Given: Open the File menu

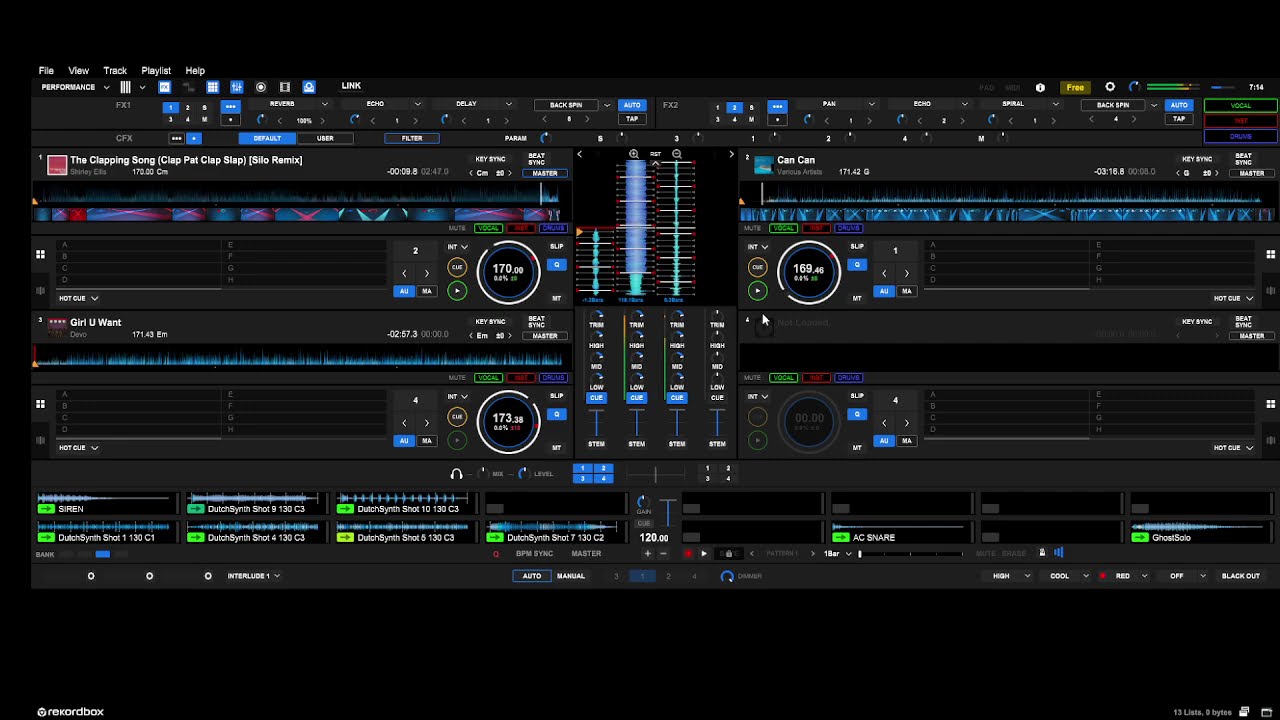Looking at the screenshot, I should [x=46, y=71].
